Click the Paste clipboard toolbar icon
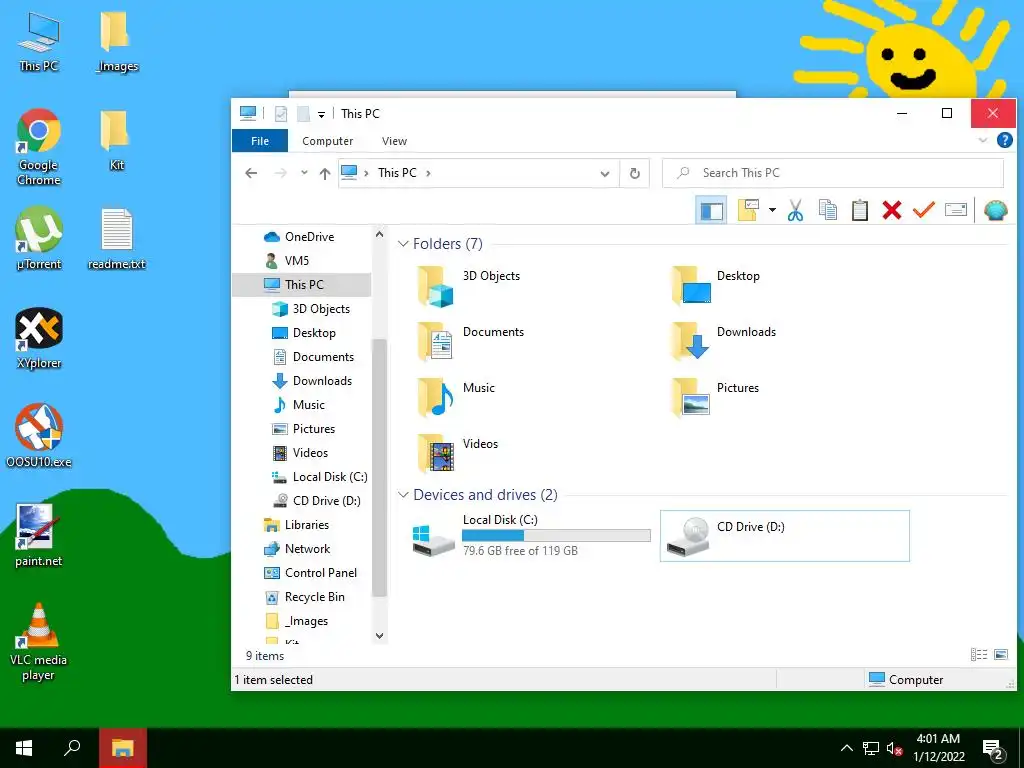Viewport: 1024px width, 768px height. coord(859,210)
